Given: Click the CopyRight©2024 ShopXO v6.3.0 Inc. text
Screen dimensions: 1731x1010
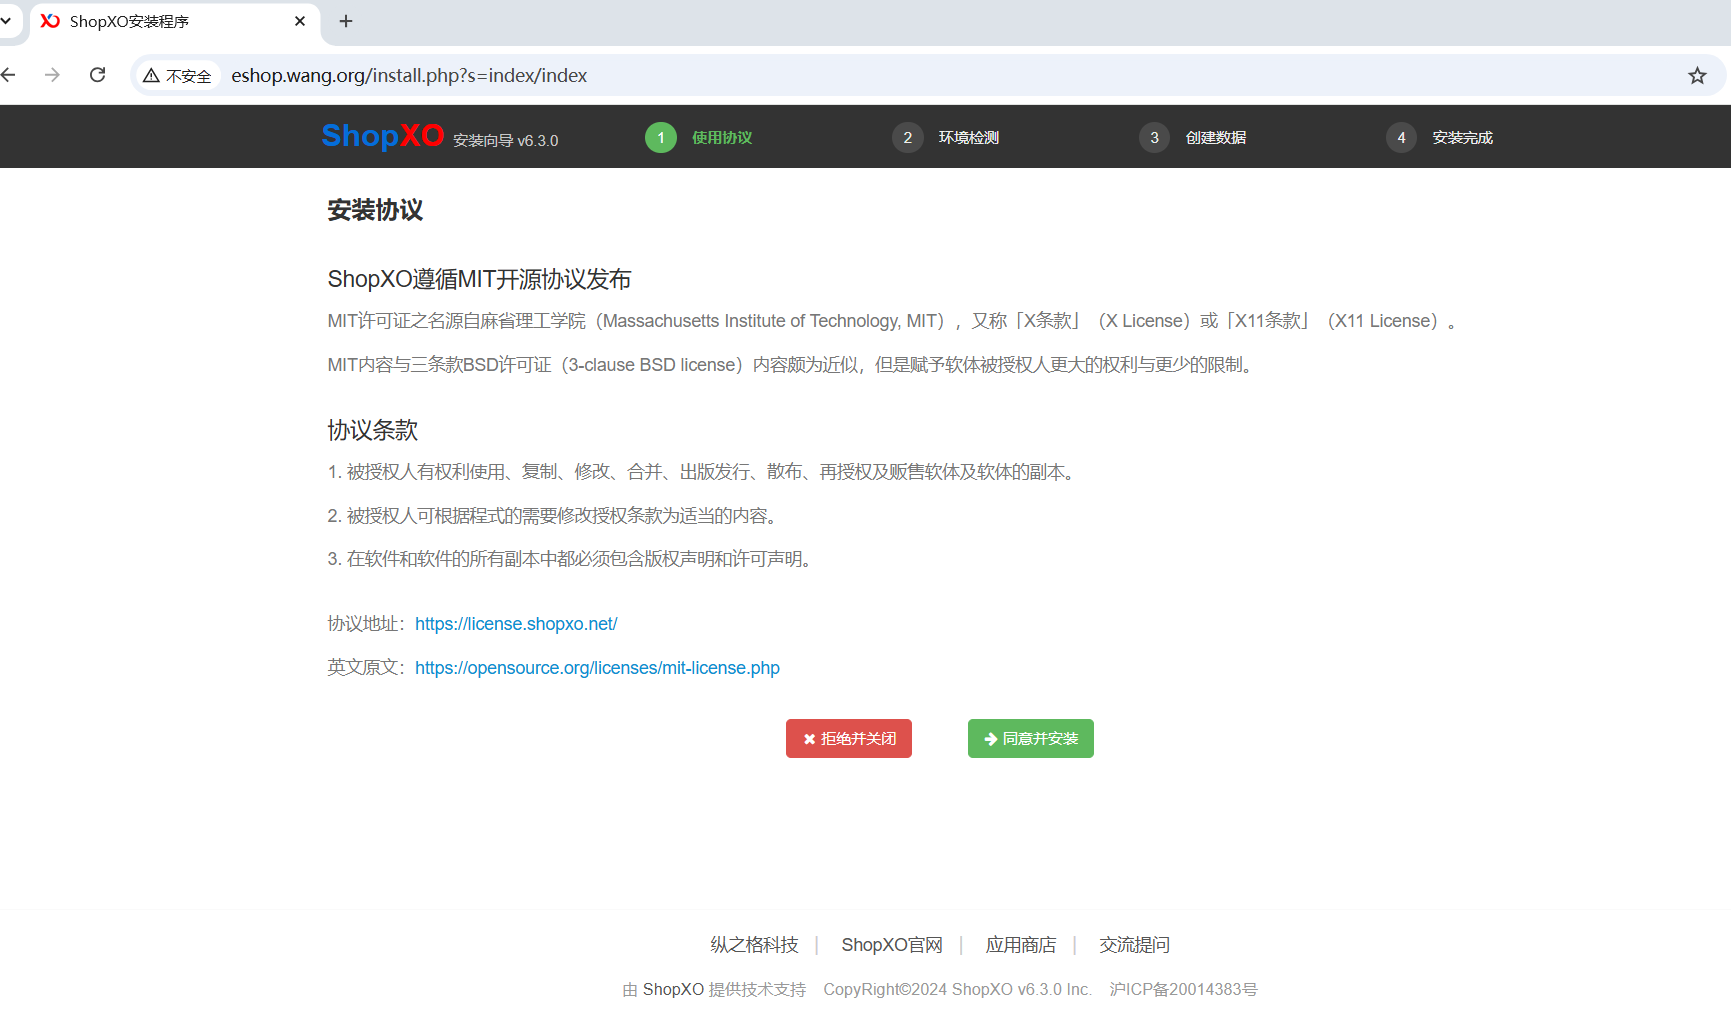Looking at the screenshot, I should click(x=957, y=989).
